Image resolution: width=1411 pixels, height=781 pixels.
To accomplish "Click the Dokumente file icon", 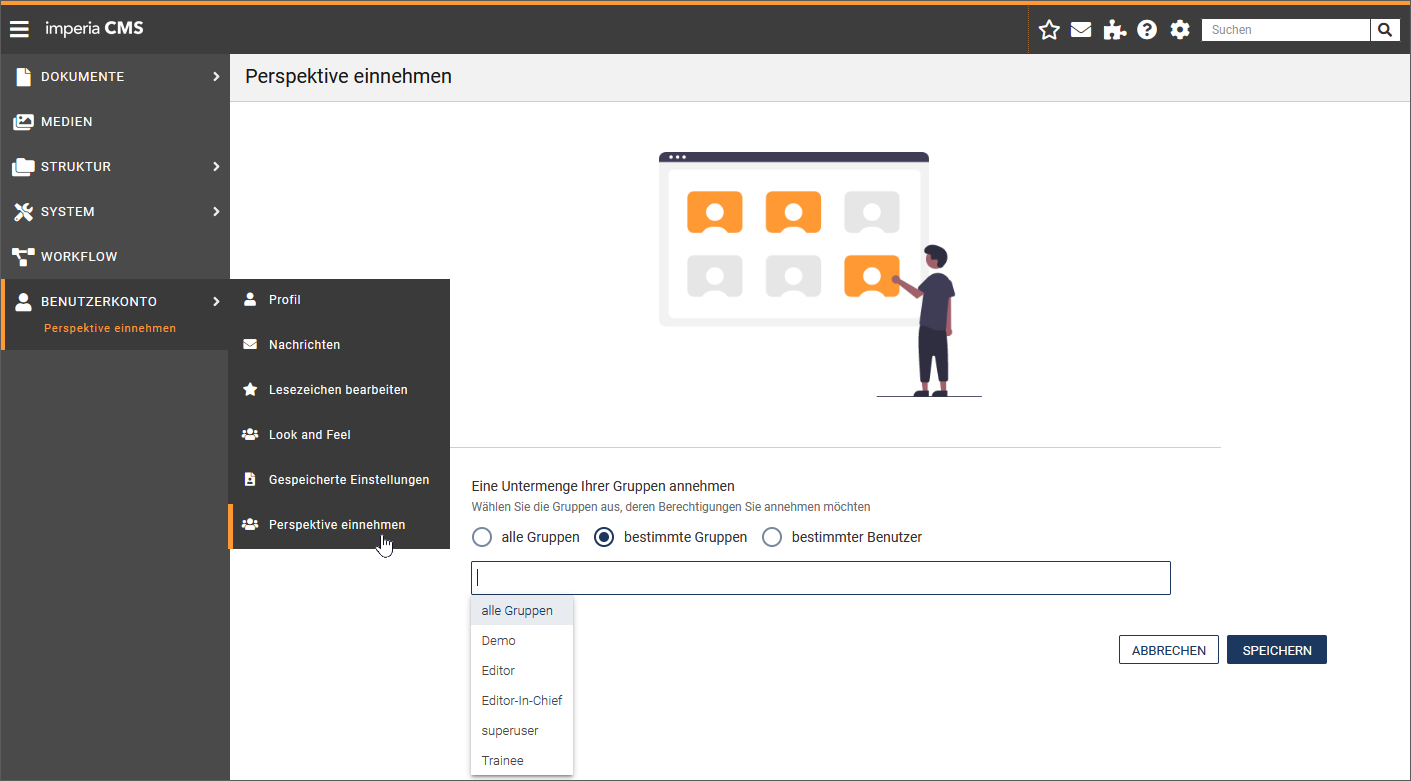I will click(x=23, y=77).
